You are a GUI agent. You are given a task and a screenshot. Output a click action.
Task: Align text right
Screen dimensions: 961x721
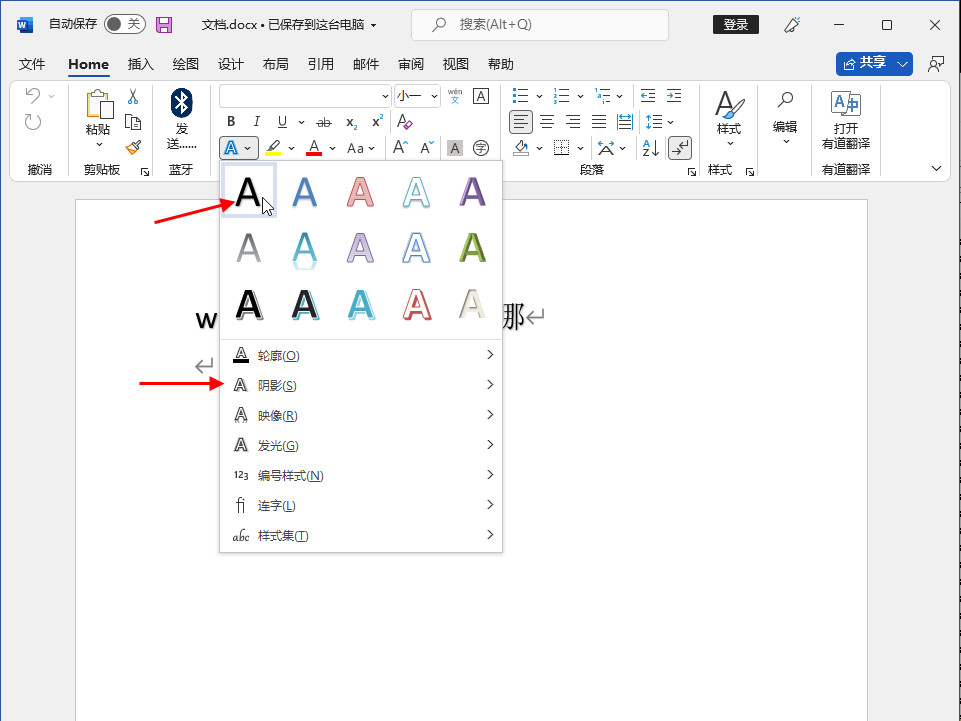tap(573, 122)
